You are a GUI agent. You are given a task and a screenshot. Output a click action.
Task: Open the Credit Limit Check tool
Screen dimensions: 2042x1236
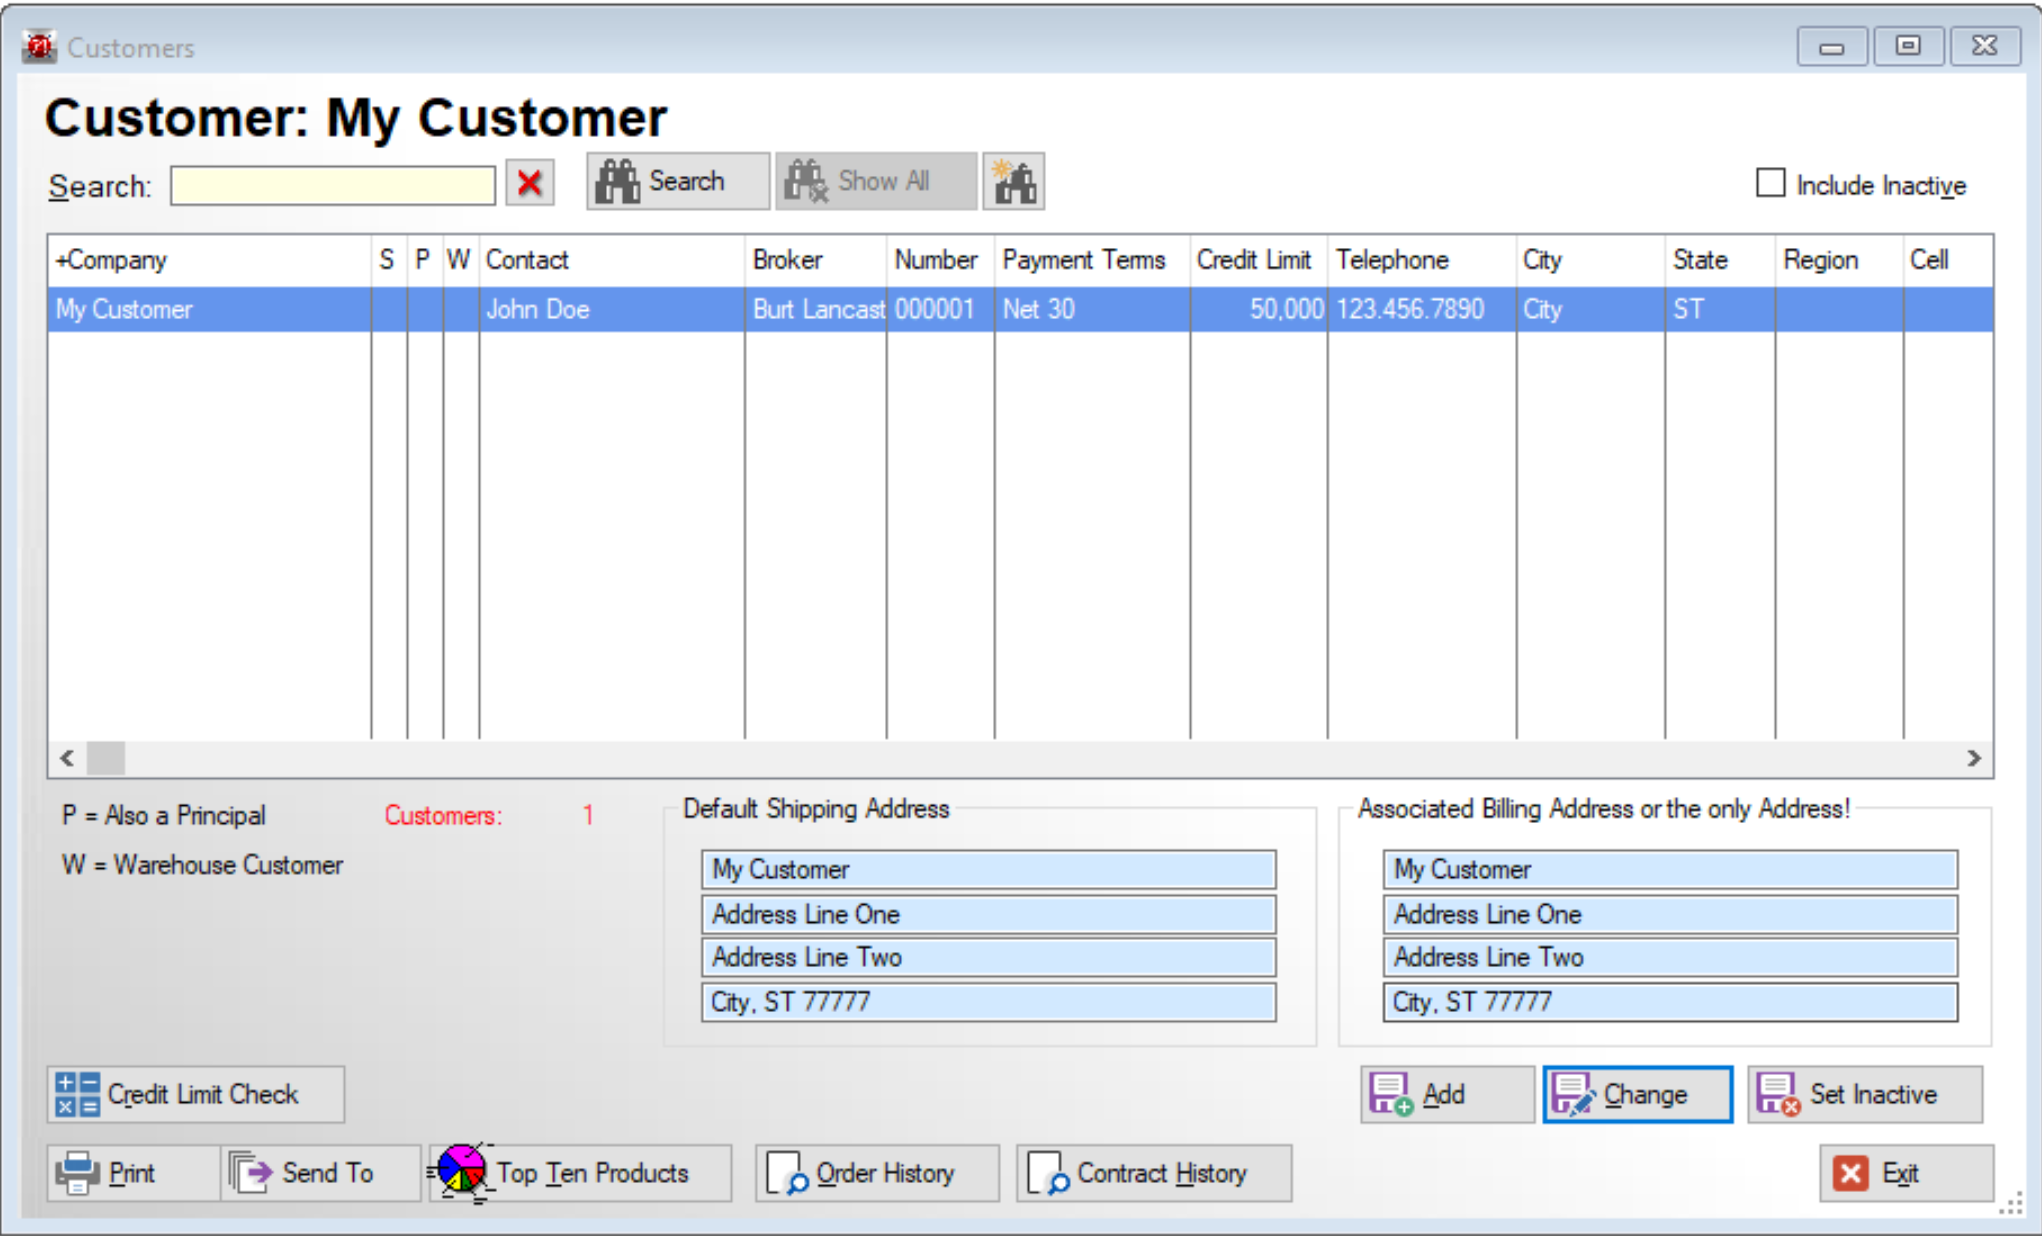(x=196, y=1094)
